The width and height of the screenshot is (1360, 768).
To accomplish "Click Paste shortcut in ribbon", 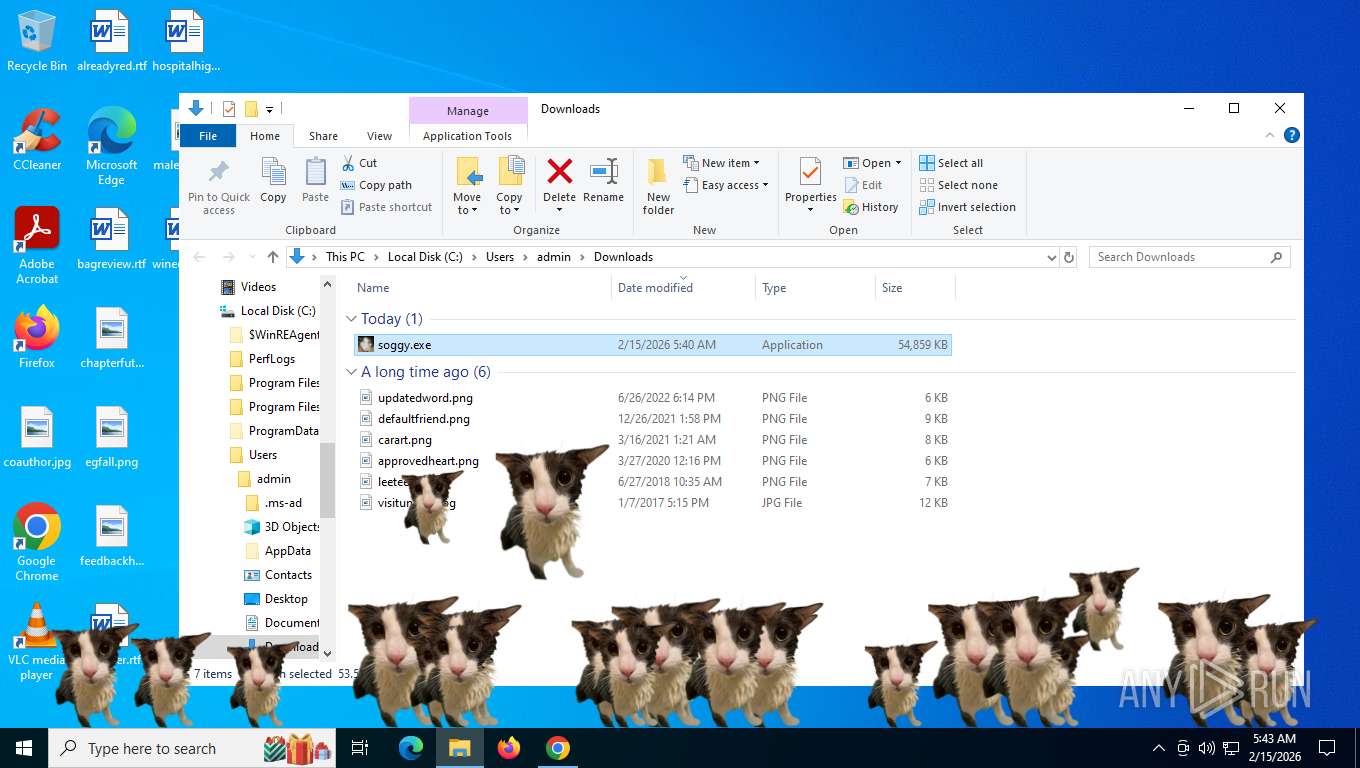I will click(387, 207).
